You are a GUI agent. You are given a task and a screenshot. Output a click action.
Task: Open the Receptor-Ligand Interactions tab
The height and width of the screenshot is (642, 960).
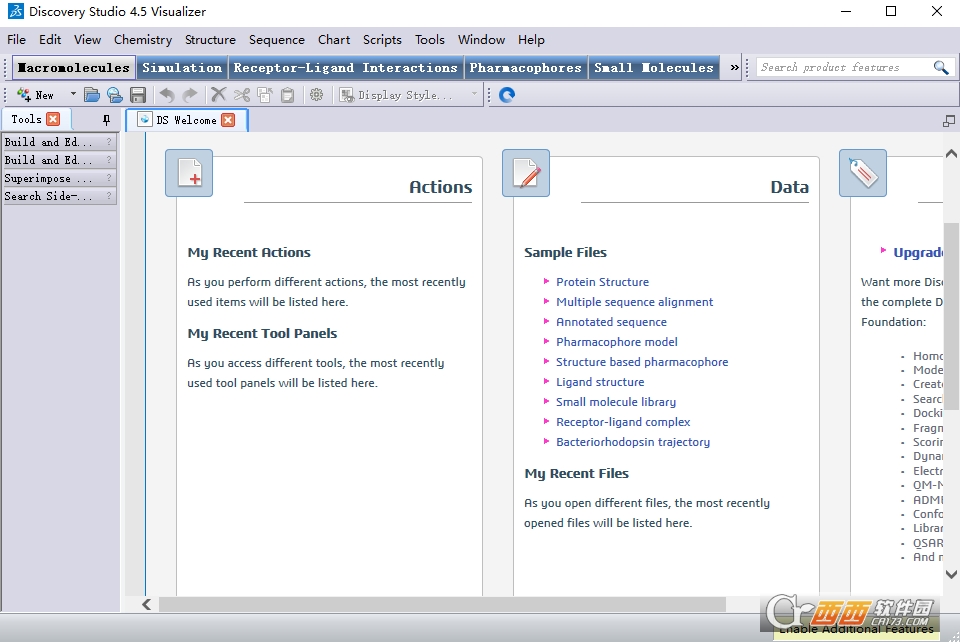tap(345, 67)
